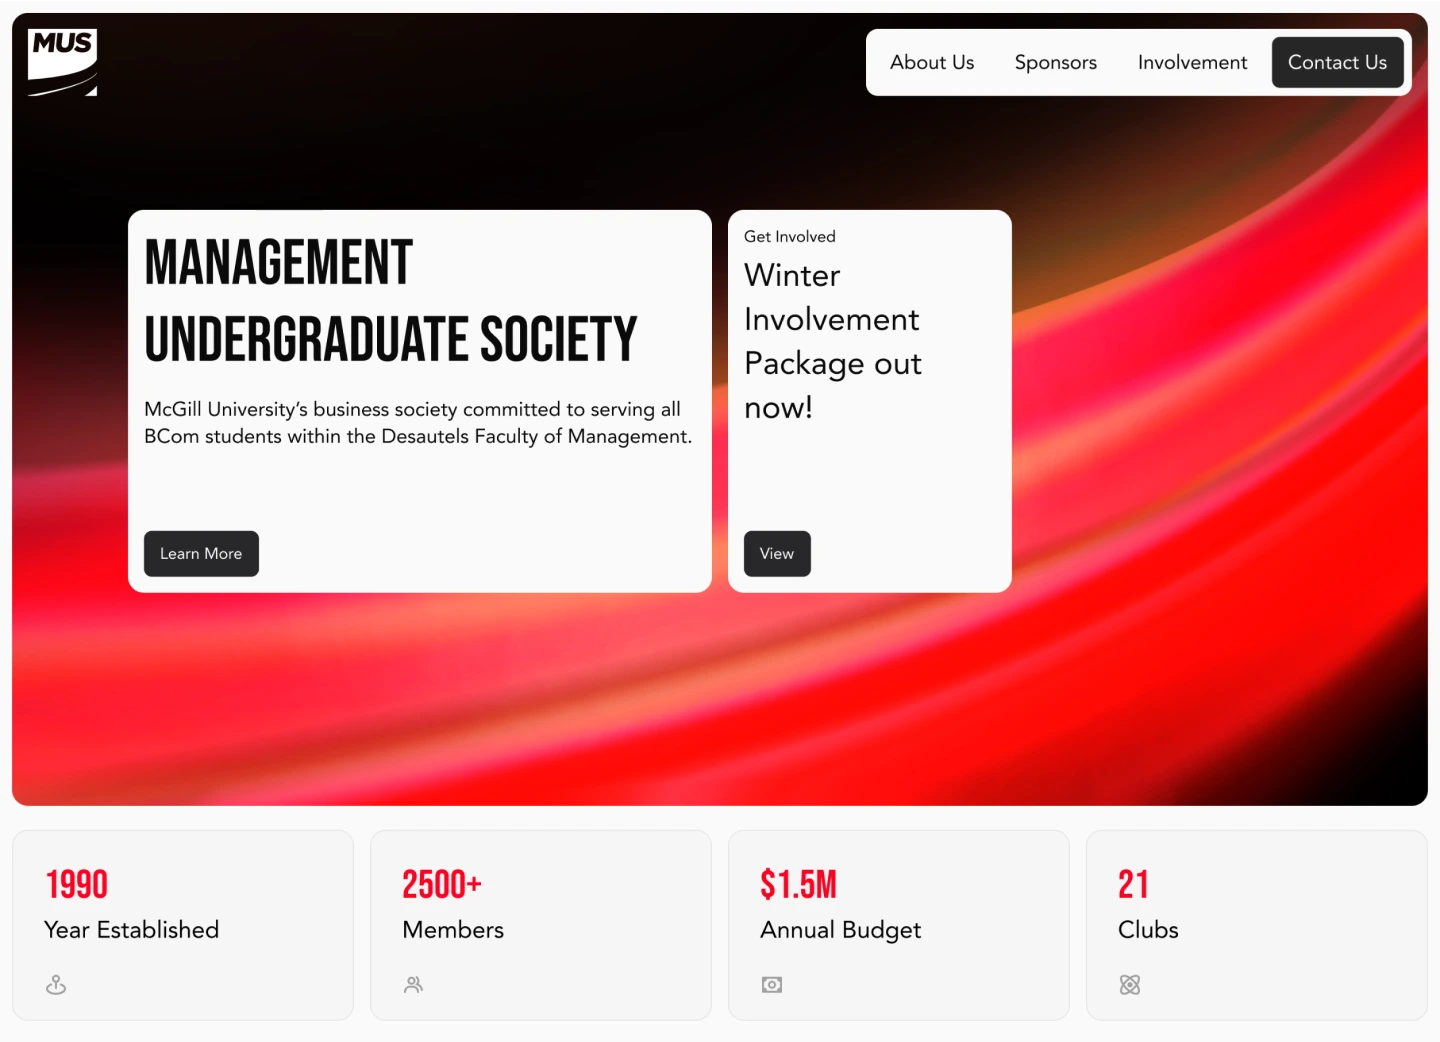
Task: Click the 21 Clubs statistic
Action: click(1133, 884)
